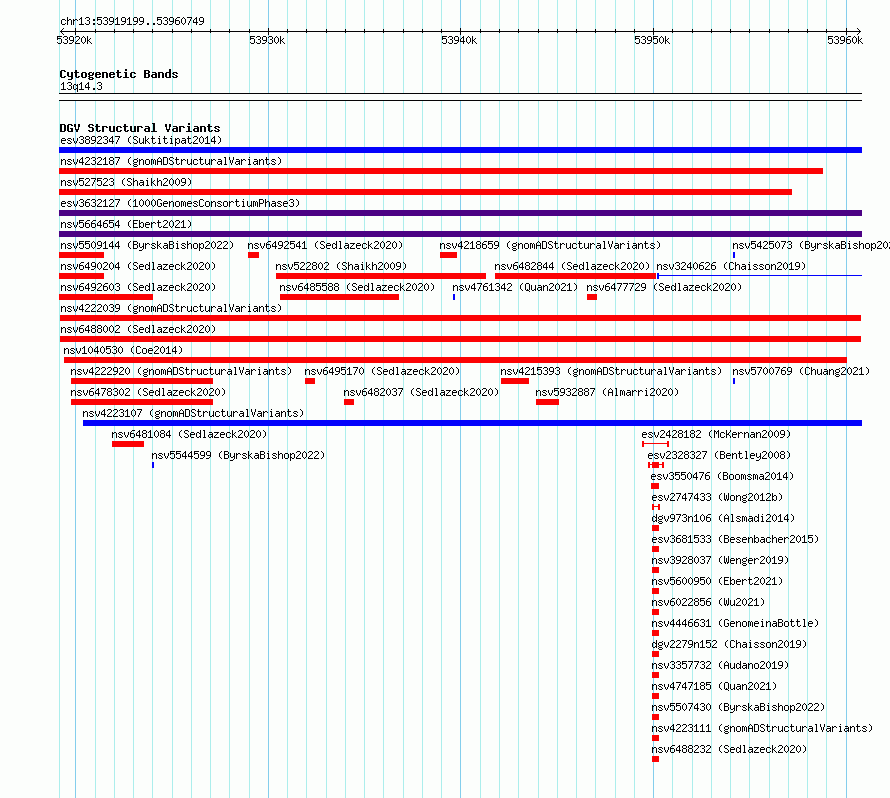Viewport: 890px width, 798px height.
Task: Open nsv5664654 (Ebert2021) variant label
Action: pos(126,224)
